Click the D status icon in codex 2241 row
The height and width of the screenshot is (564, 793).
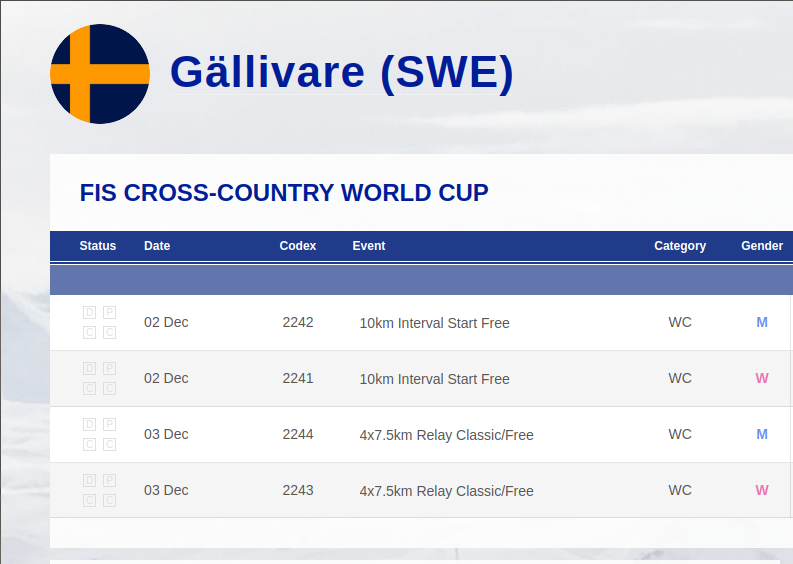tap(90, 369)
